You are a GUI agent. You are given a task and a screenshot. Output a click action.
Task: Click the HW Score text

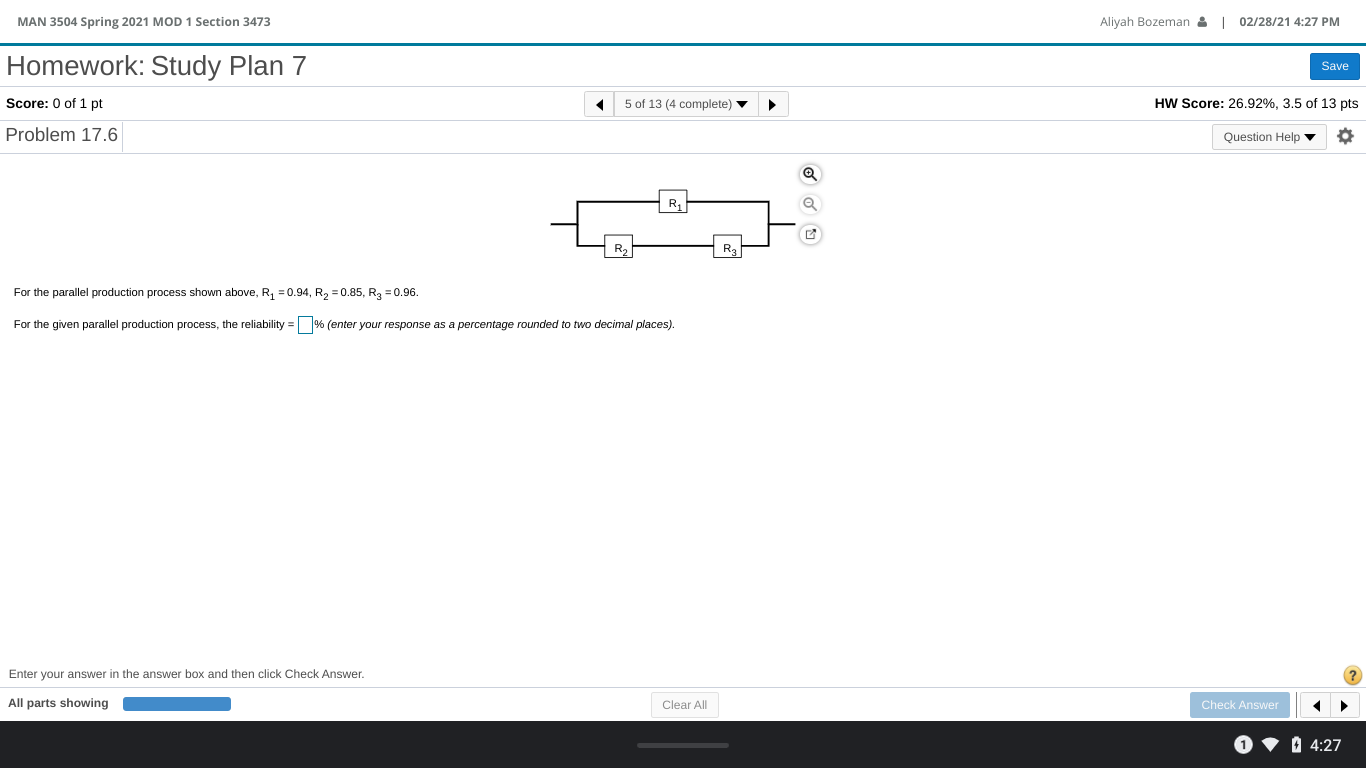pos(1256,104)
